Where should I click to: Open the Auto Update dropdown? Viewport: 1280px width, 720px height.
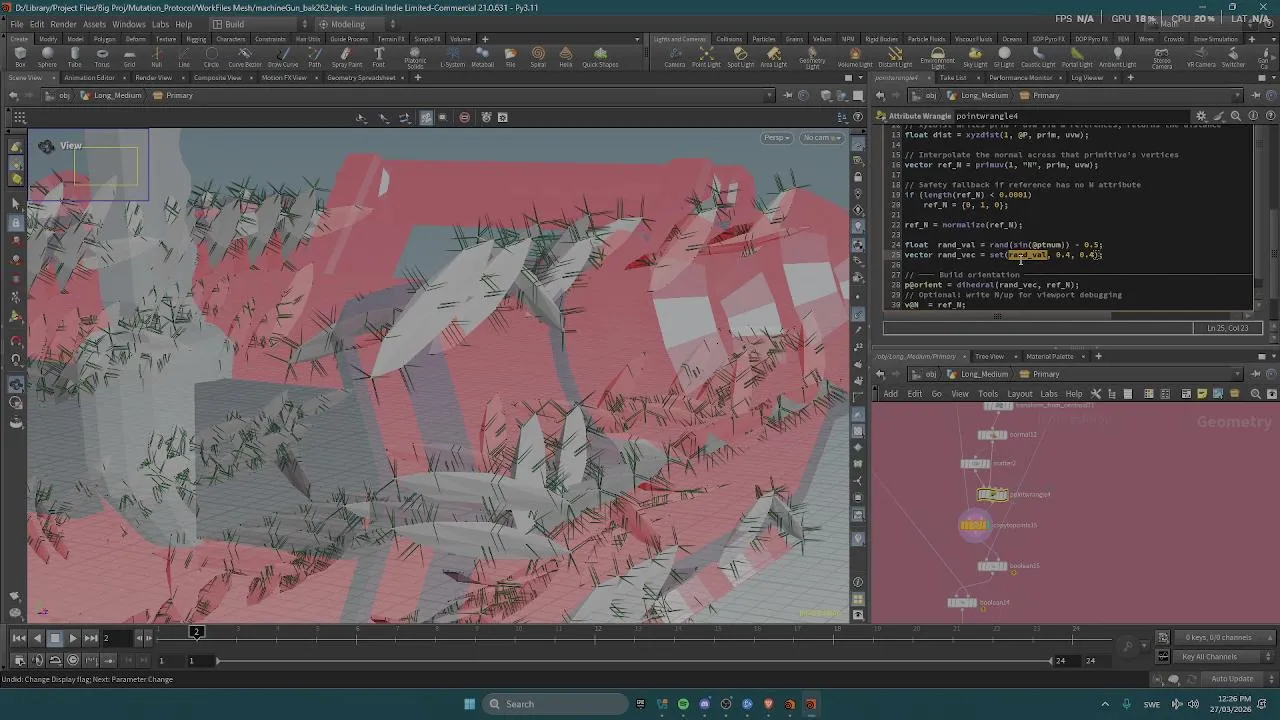(1237, 679)
